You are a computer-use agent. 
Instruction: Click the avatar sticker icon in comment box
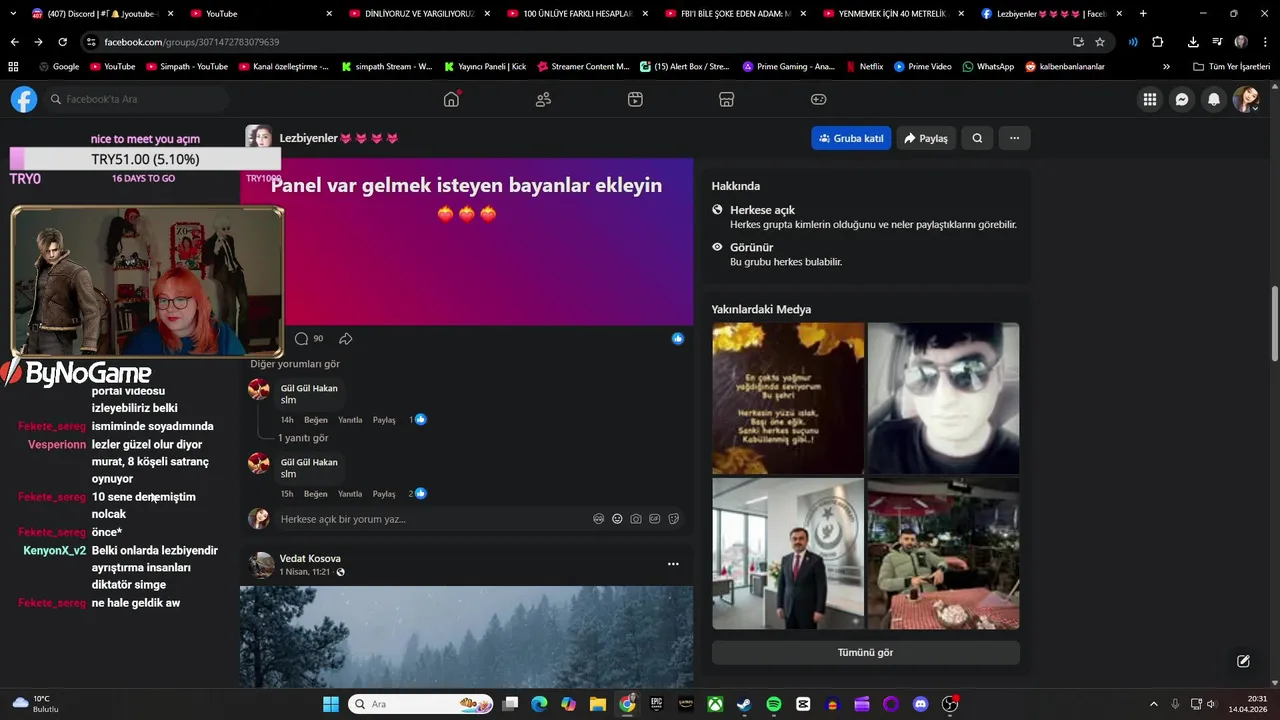tap(598, 519)
